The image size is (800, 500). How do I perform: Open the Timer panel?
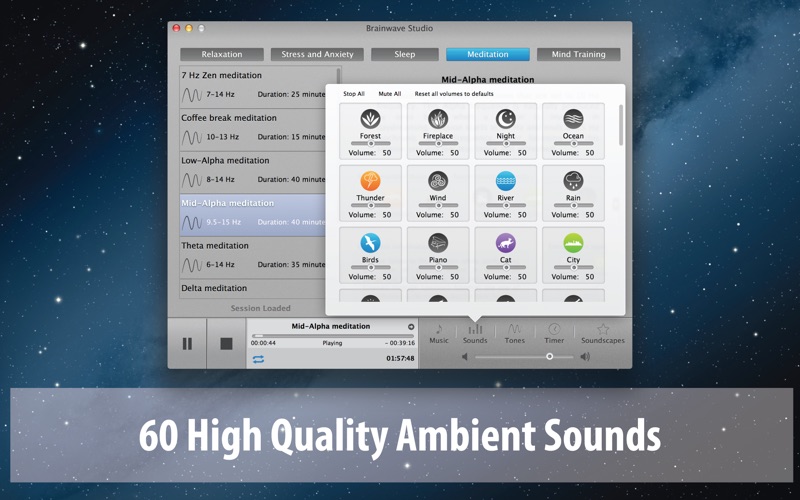click(554, 333)
